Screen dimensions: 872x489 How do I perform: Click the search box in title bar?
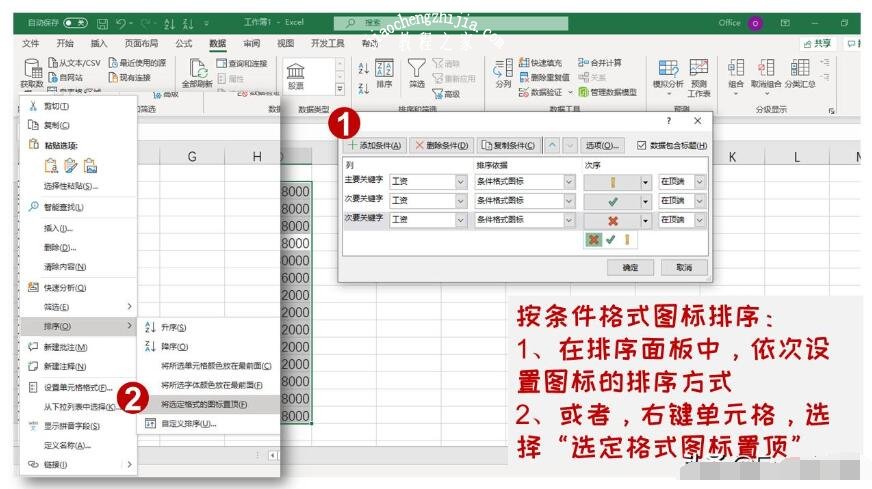451,23
